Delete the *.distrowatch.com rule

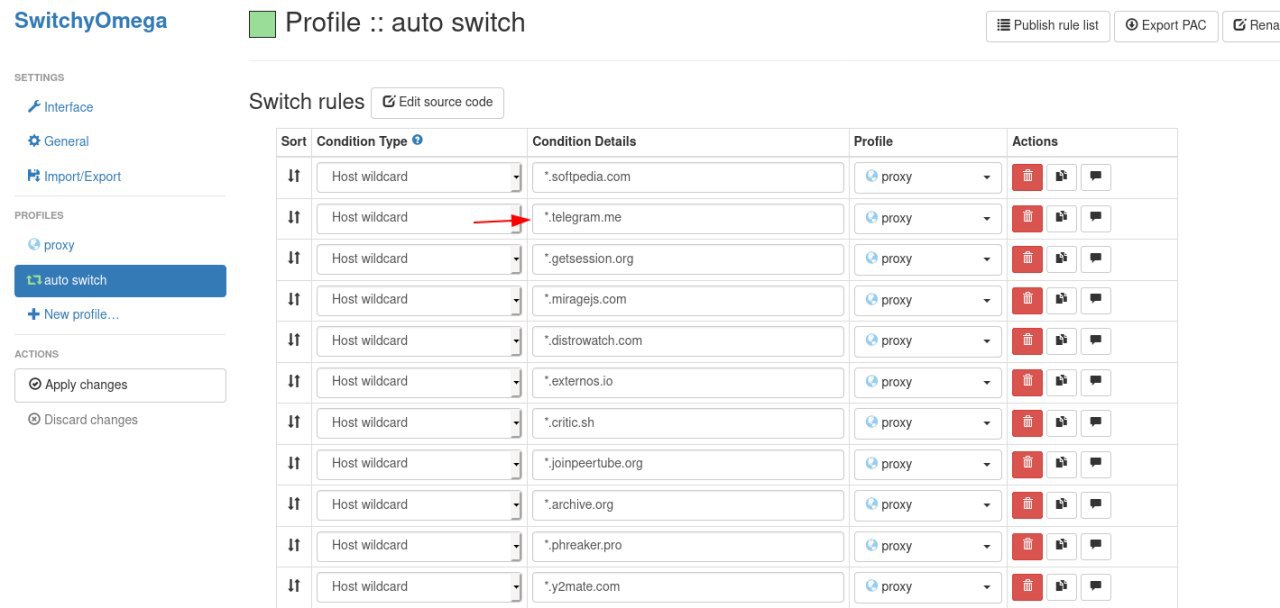1027,341
